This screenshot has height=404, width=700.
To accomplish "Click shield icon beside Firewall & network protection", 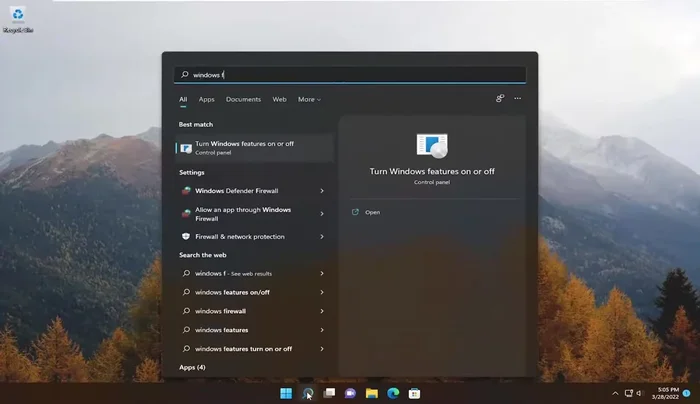I will pos(186,237).
